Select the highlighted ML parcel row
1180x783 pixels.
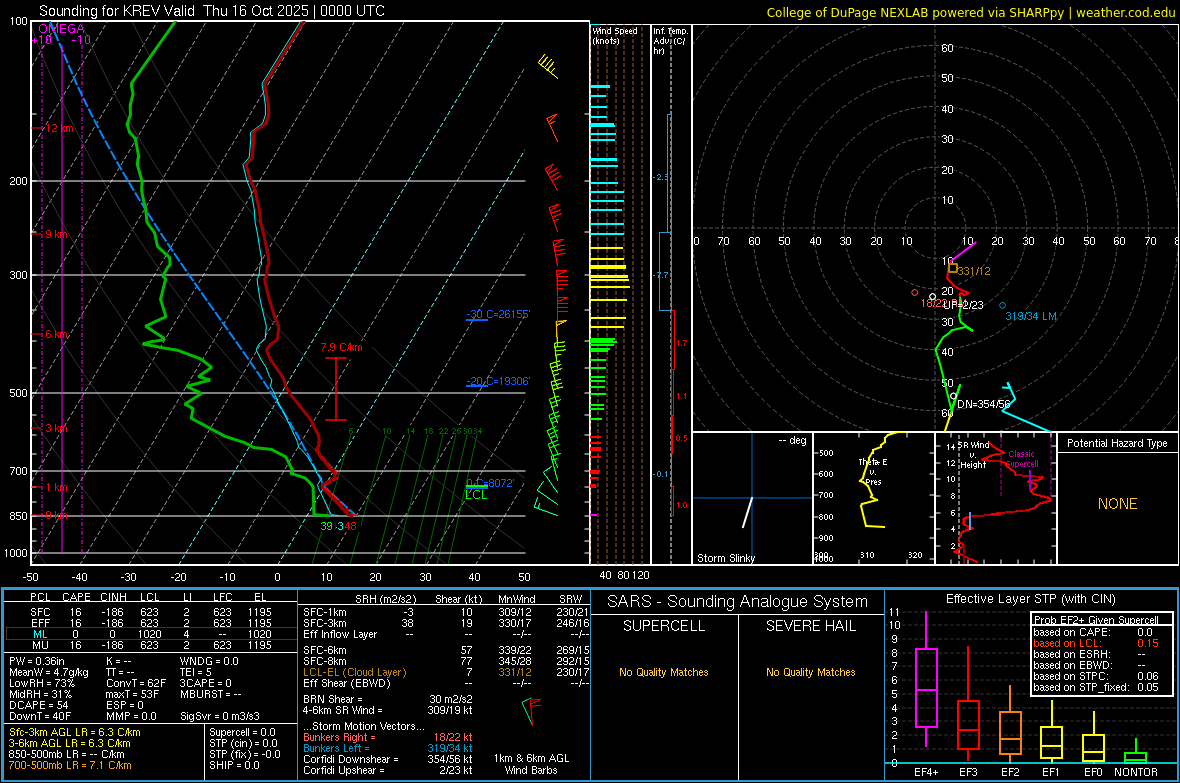tap(149, 634)
